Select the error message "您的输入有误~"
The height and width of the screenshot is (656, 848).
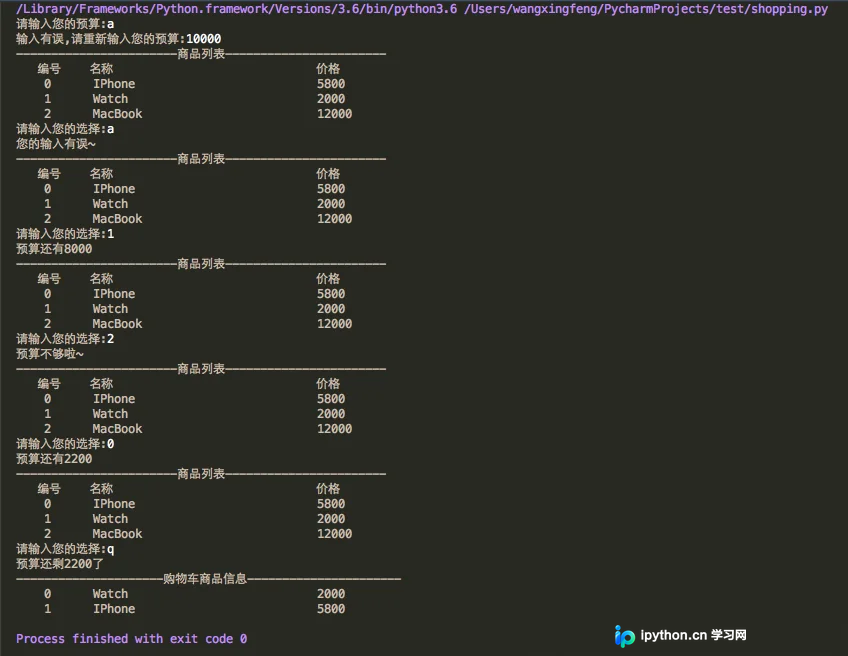pos(56,144)
